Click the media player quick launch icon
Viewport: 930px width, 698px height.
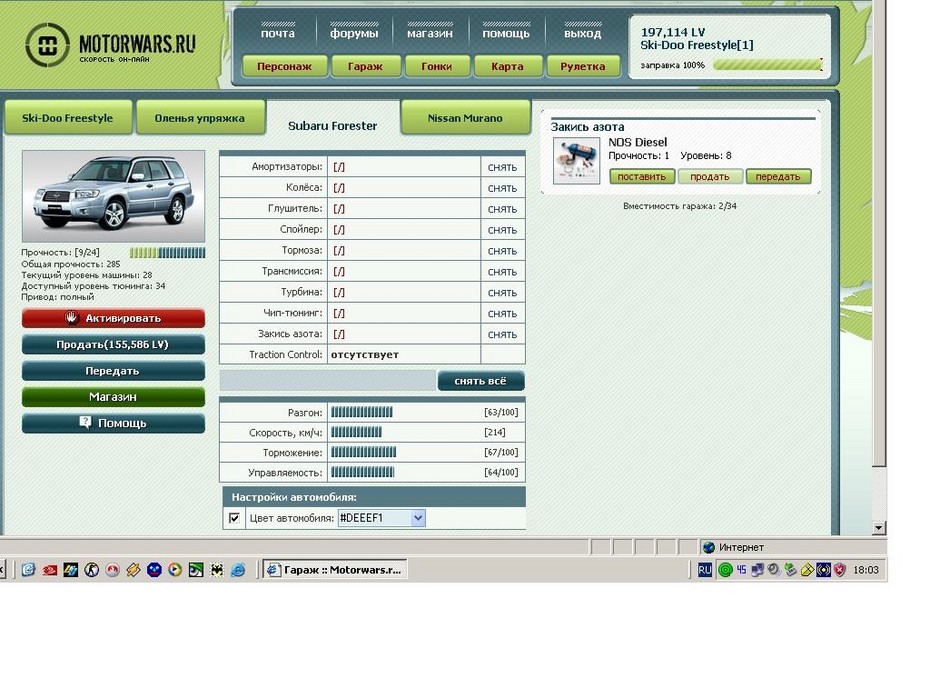click(175, 570)
